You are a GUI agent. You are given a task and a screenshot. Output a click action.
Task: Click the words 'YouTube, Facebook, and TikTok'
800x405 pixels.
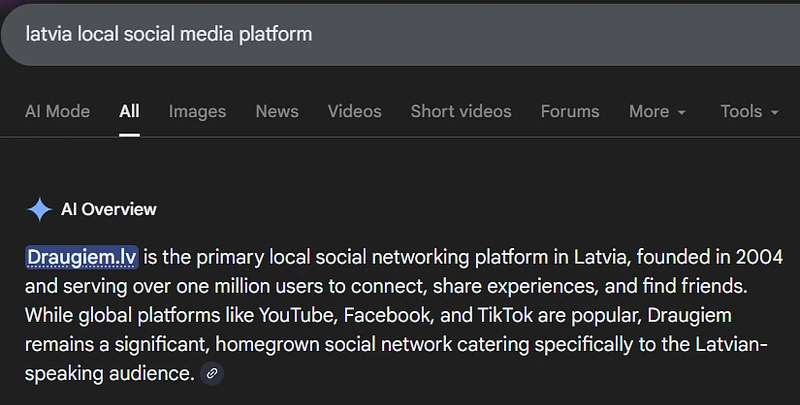pyautogui.click(x=398, y=315)
